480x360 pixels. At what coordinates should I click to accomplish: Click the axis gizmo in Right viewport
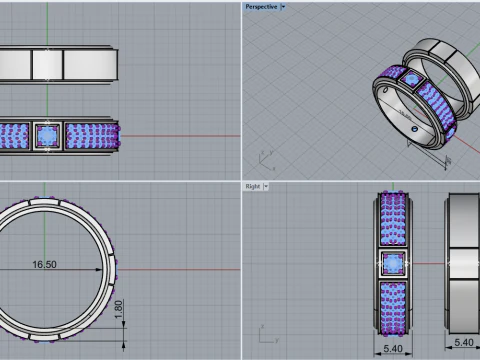pyautogui.click(x=268, y=334)
